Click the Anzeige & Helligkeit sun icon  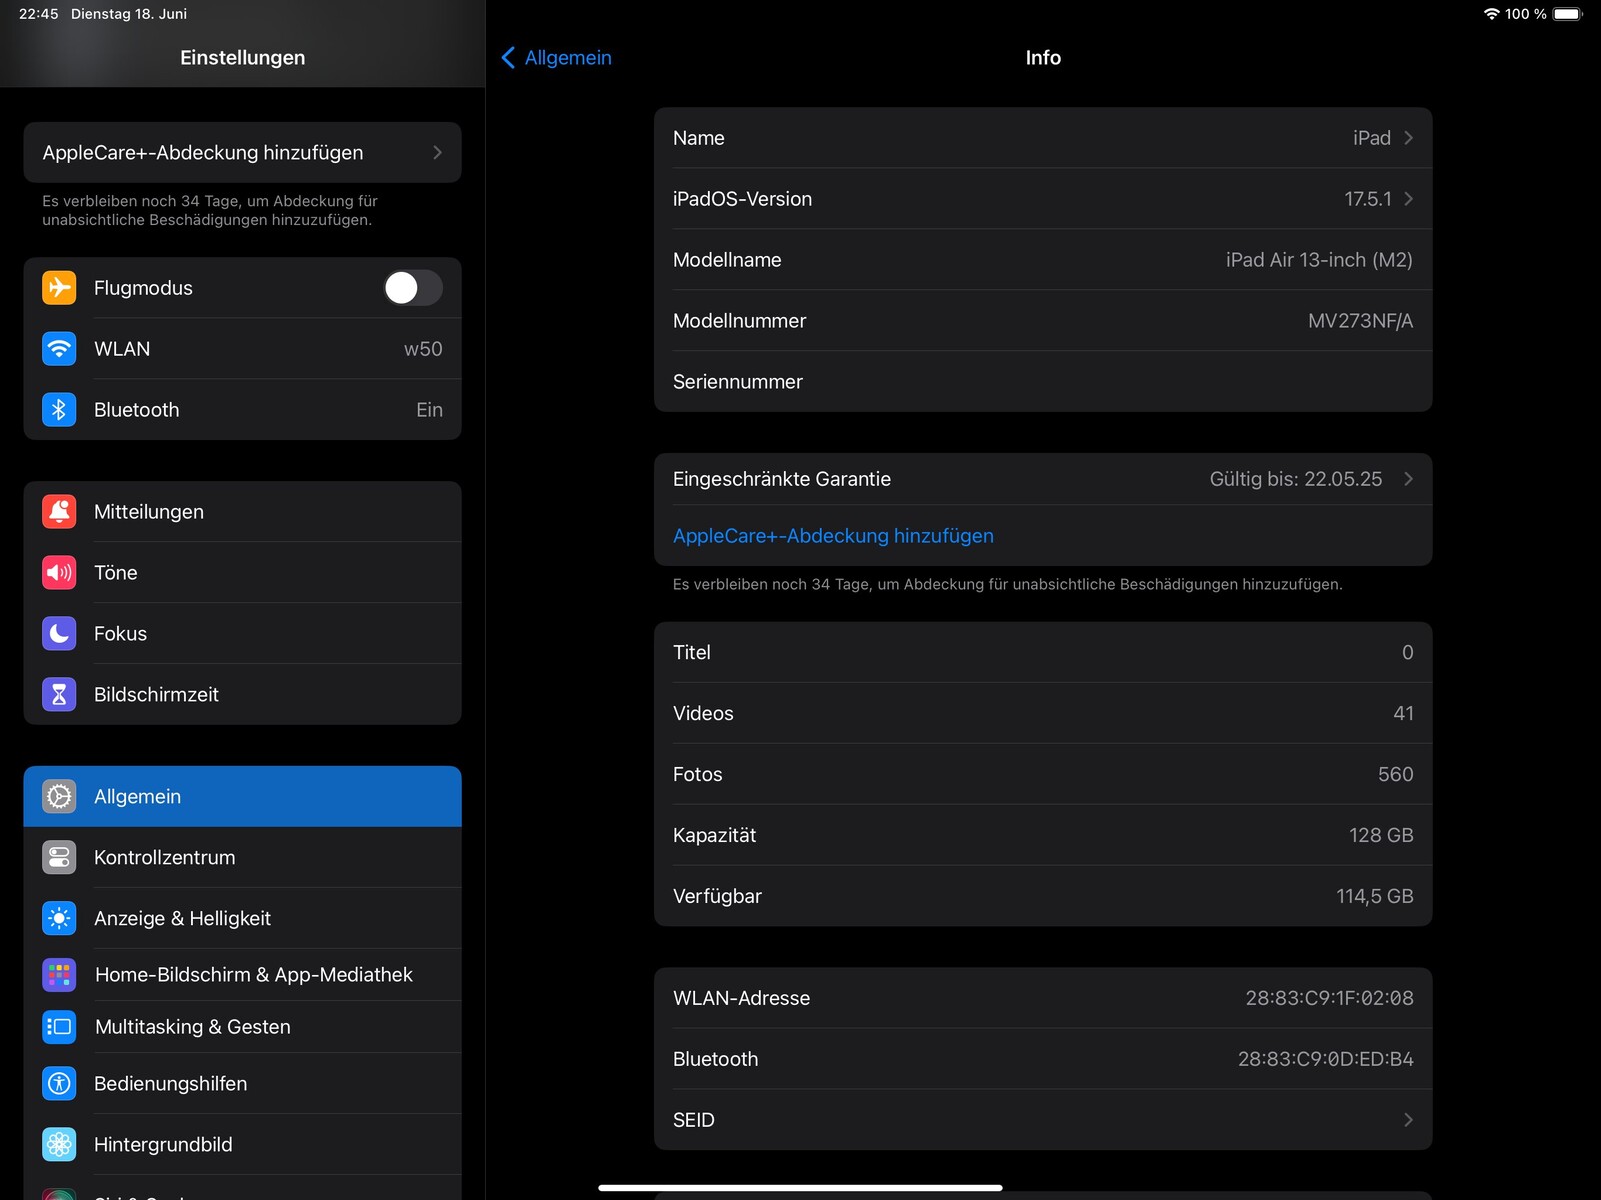(x=59, y=919)
